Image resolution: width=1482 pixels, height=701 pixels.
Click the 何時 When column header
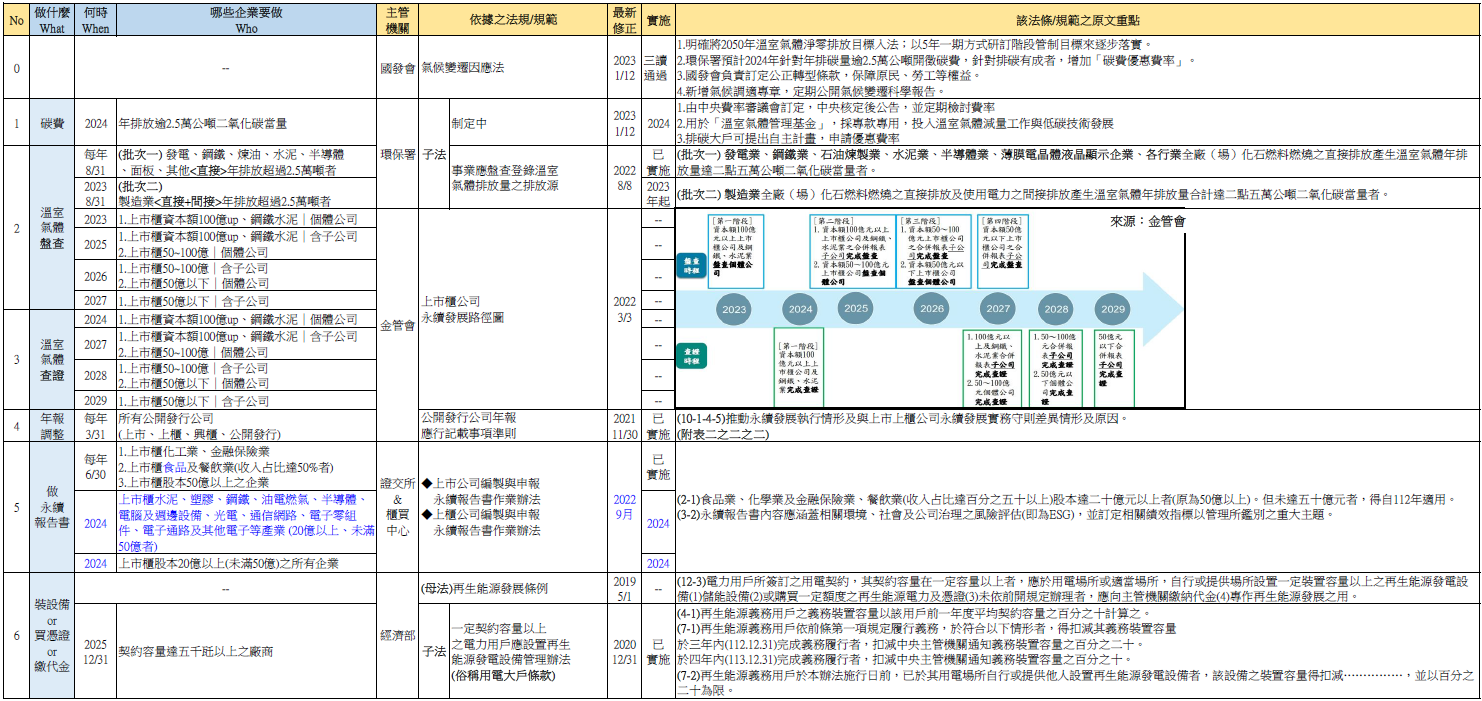[96, 19]
